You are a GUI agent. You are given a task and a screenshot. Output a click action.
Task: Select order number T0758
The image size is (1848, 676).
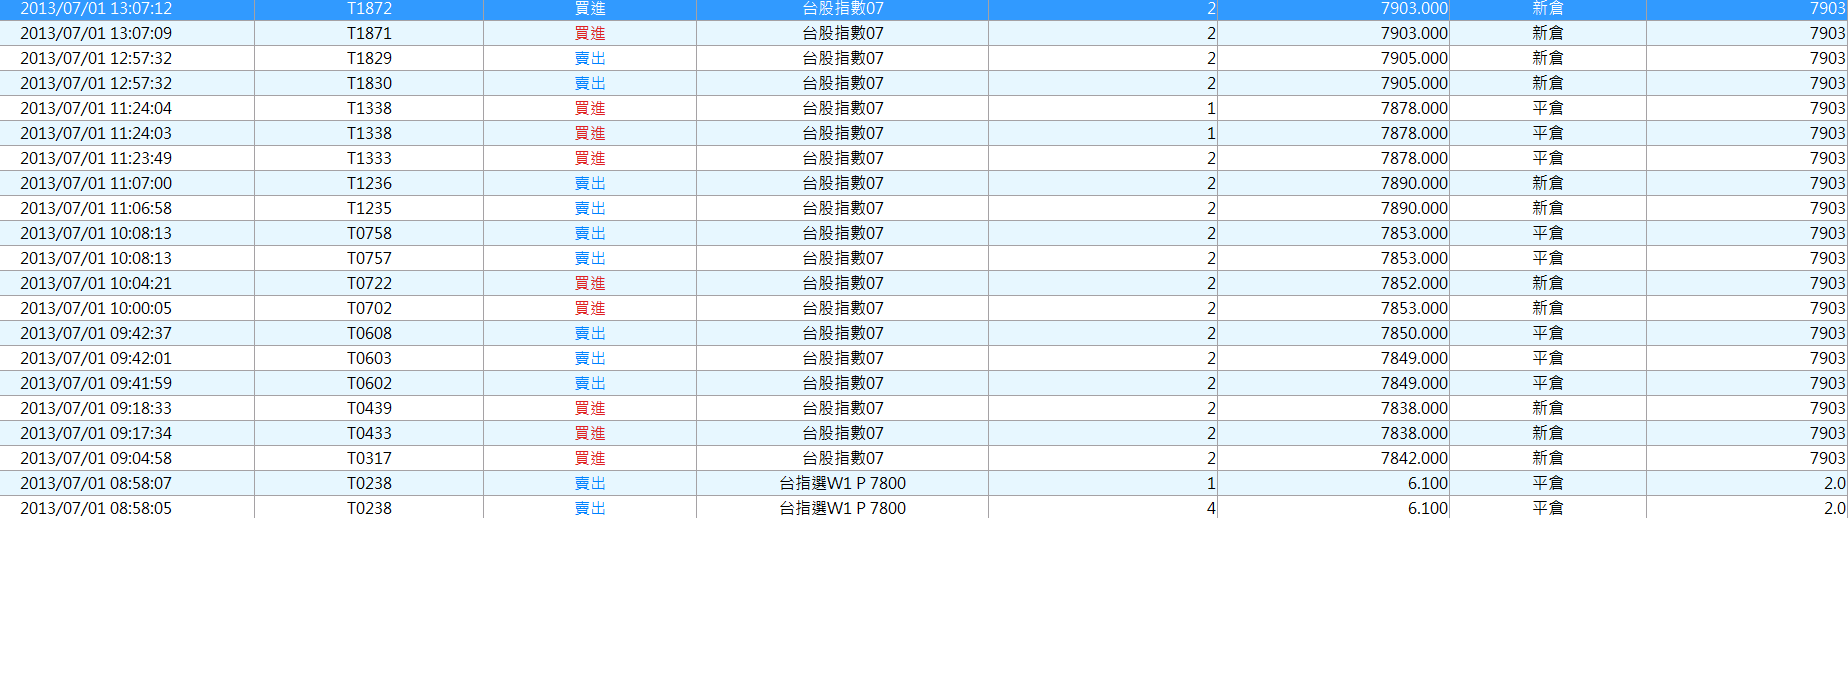tap(369, 233)
